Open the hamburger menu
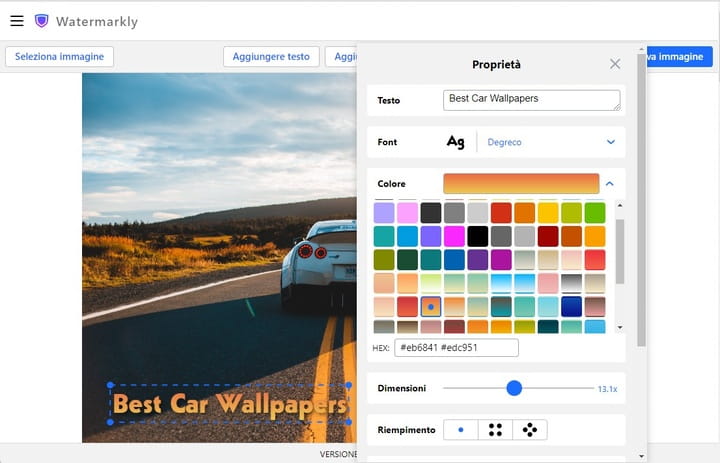 [x=17, y=21]
